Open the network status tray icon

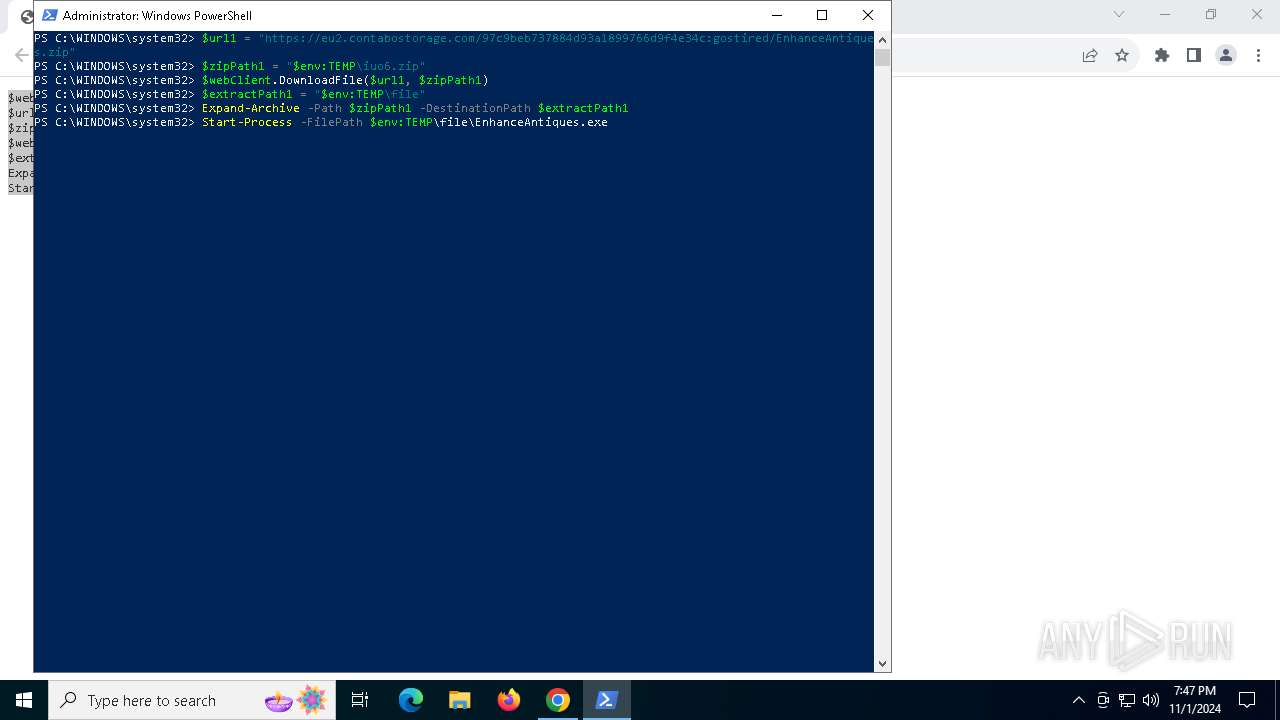1127,700
